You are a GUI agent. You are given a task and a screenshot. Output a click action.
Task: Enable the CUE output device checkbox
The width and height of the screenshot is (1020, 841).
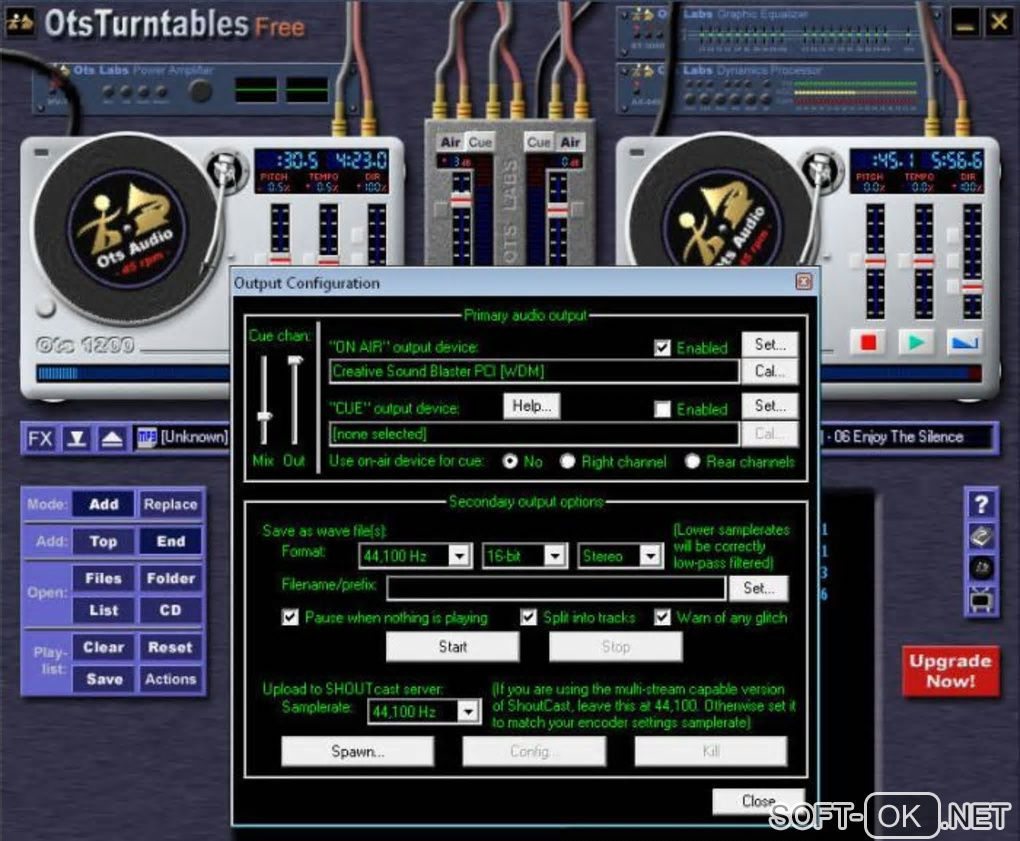(x=662, y=408)
